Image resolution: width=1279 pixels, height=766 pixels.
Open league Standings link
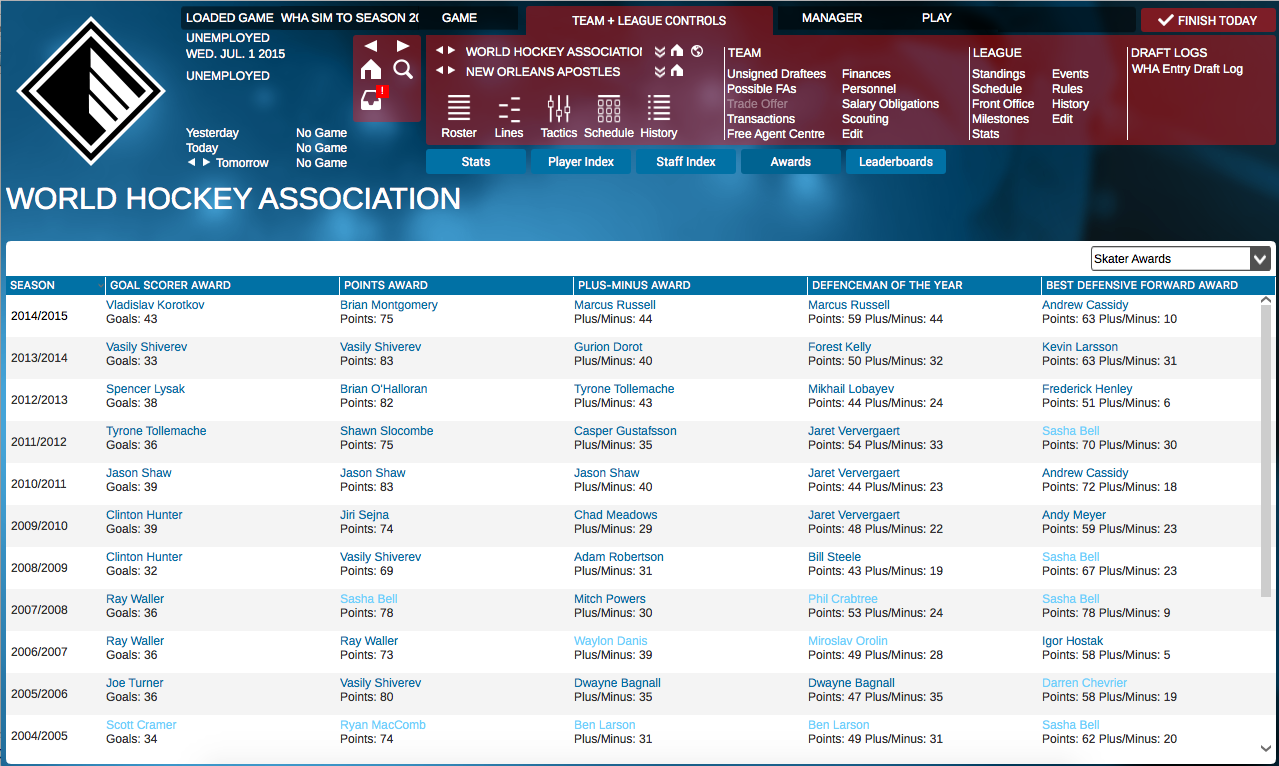(999, 74)
